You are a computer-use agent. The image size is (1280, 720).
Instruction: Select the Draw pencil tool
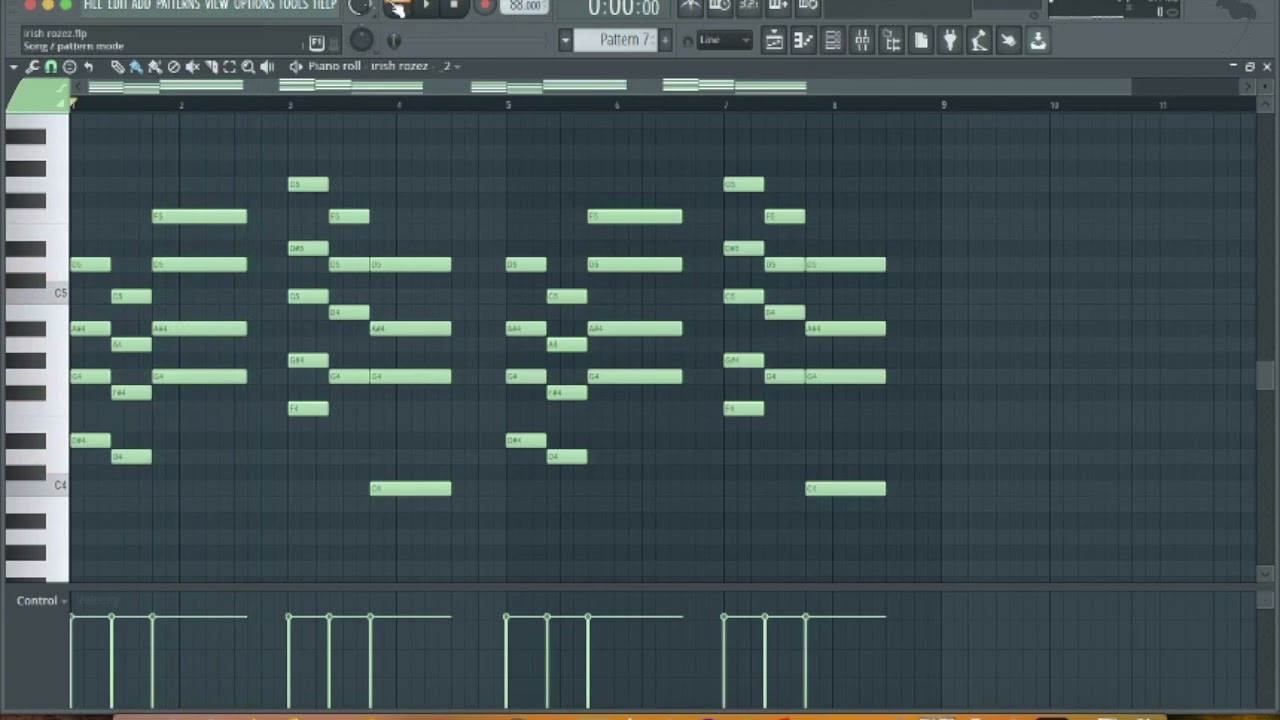pyautogui.click(x=117, y=67)
